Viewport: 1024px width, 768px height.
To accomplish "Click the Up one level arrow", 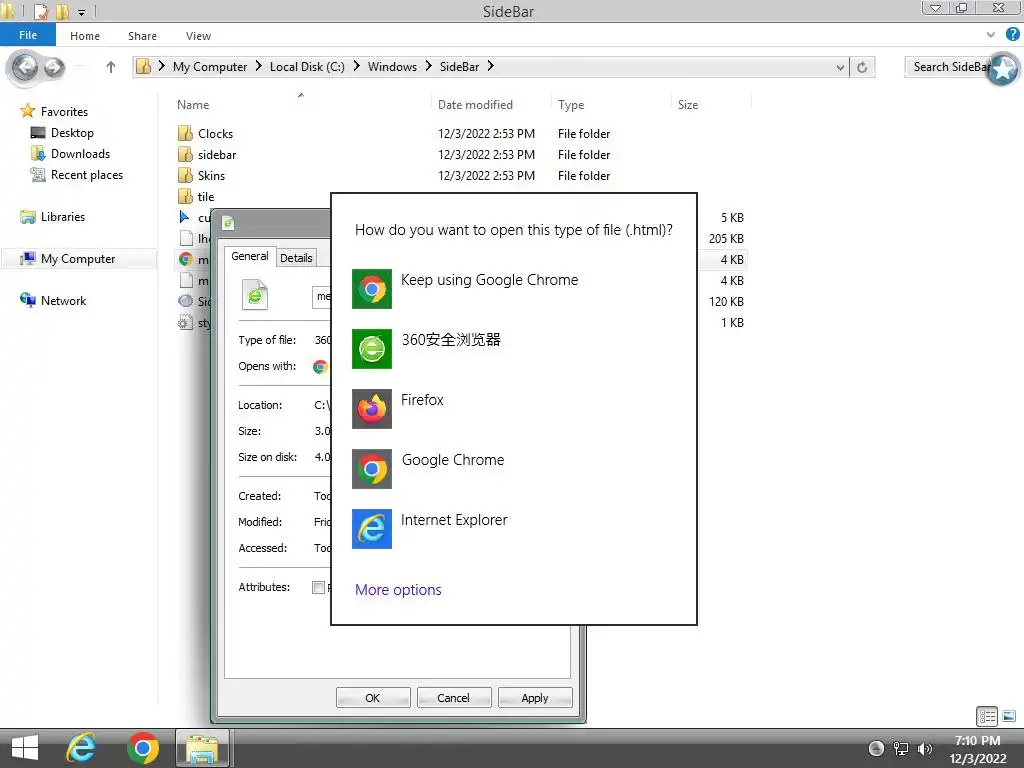I will tap(111, 67).
